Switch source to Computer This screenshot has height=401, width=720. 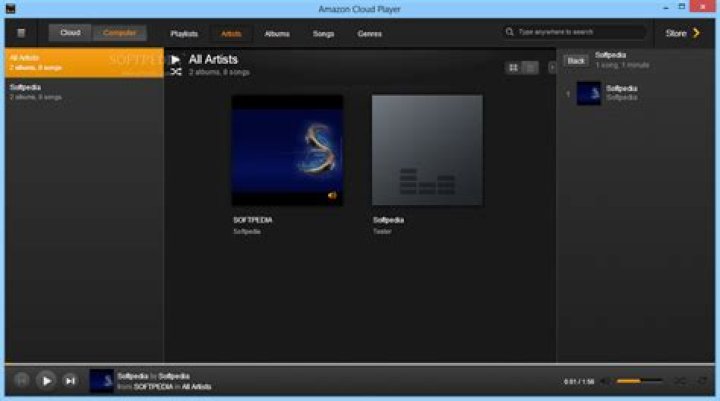tap(119, 33)
